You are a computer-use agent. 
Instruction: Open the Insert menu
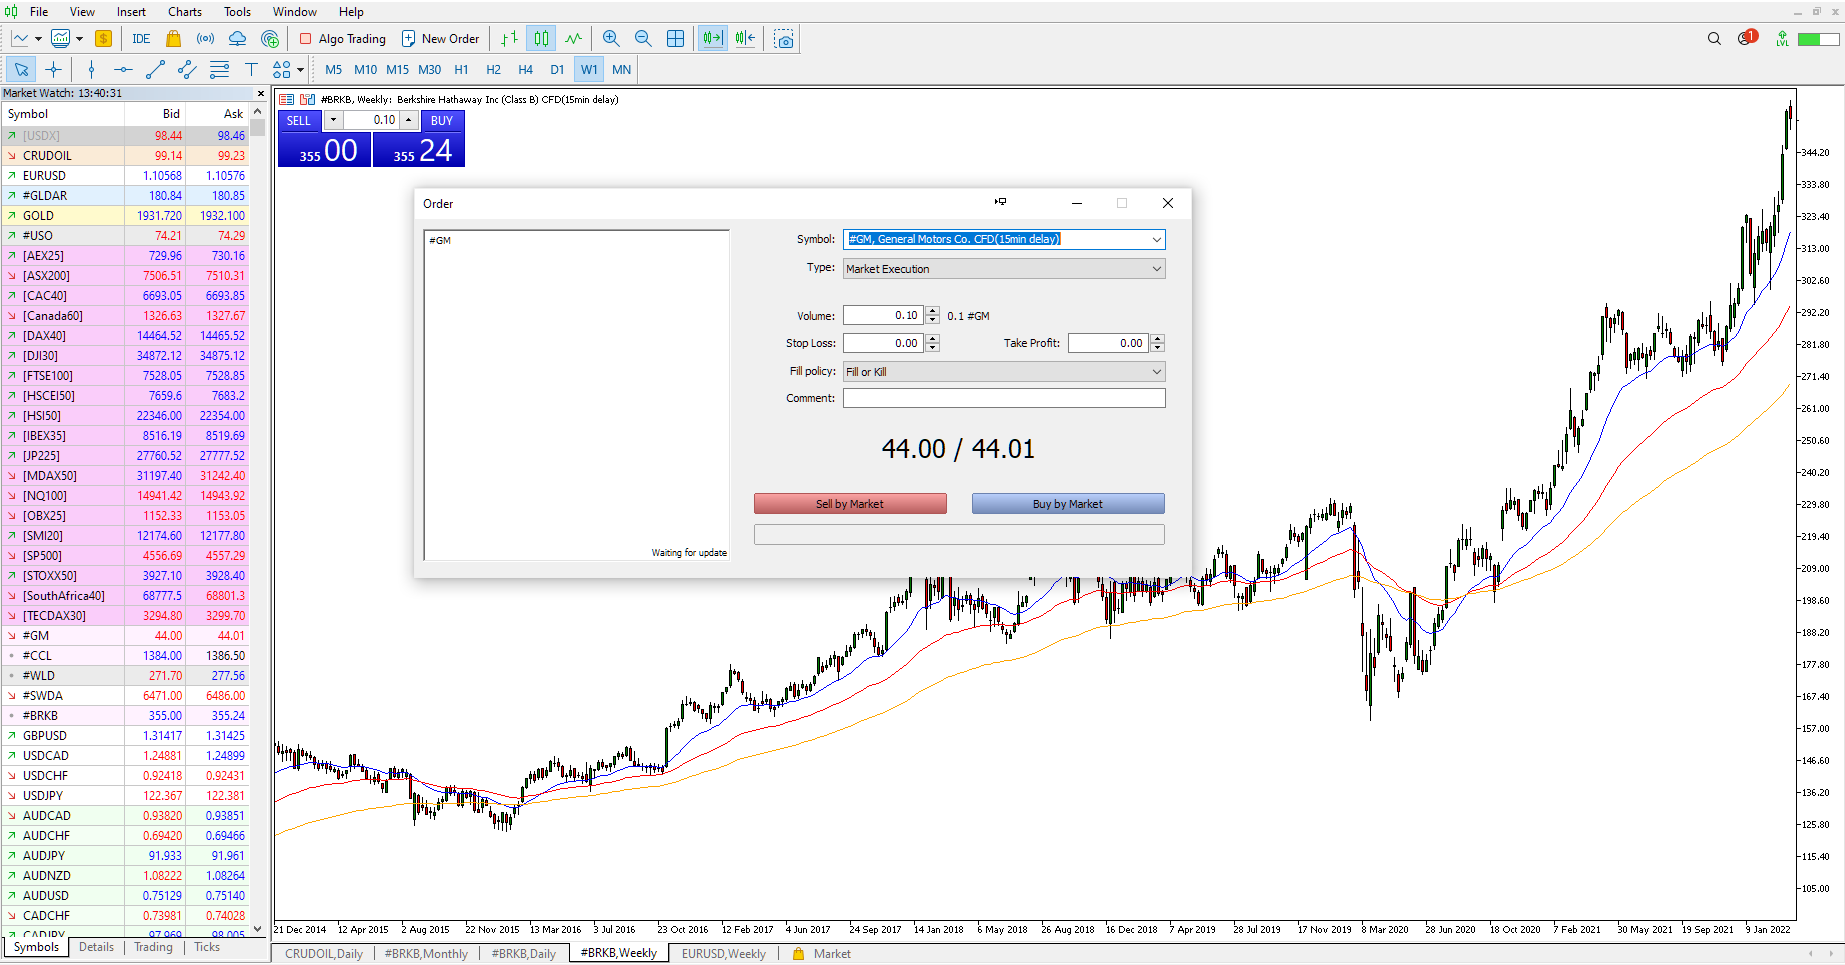[x=131, y=12]
